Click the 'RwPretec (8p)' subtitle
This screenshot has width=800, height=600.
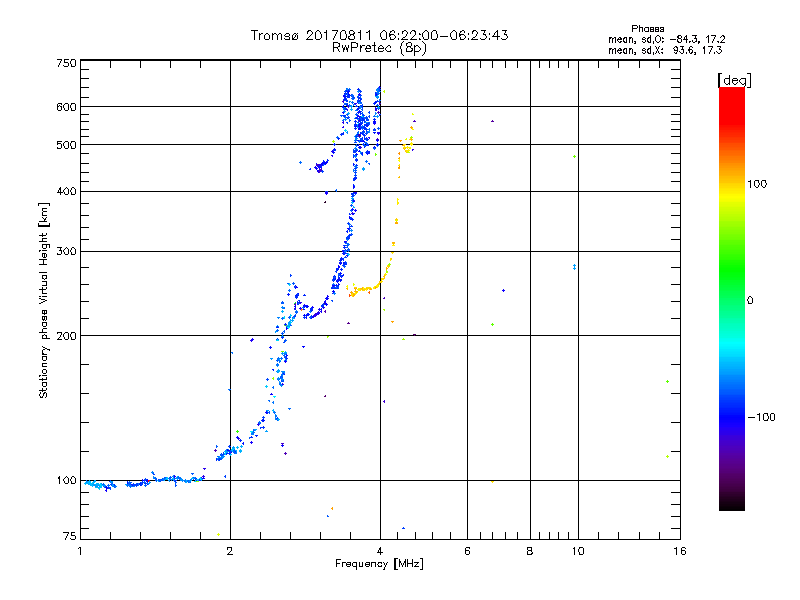(379, 48)
